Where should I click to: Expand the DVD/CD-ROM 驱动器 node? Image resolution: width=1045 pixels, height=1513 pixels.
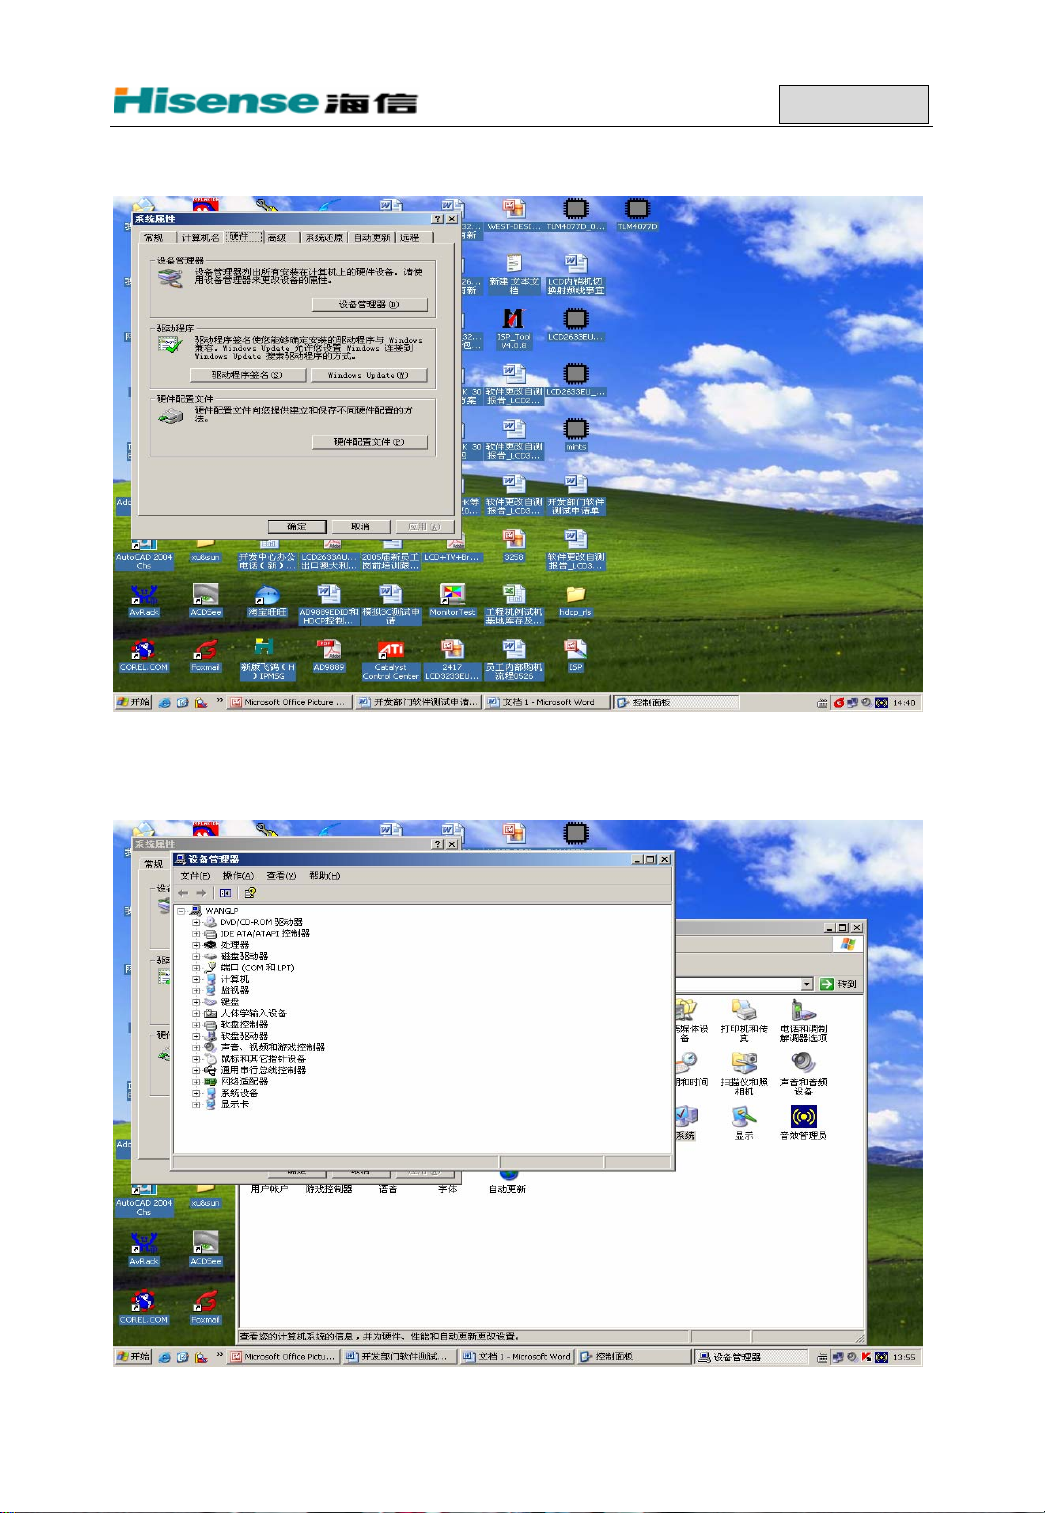196,922
